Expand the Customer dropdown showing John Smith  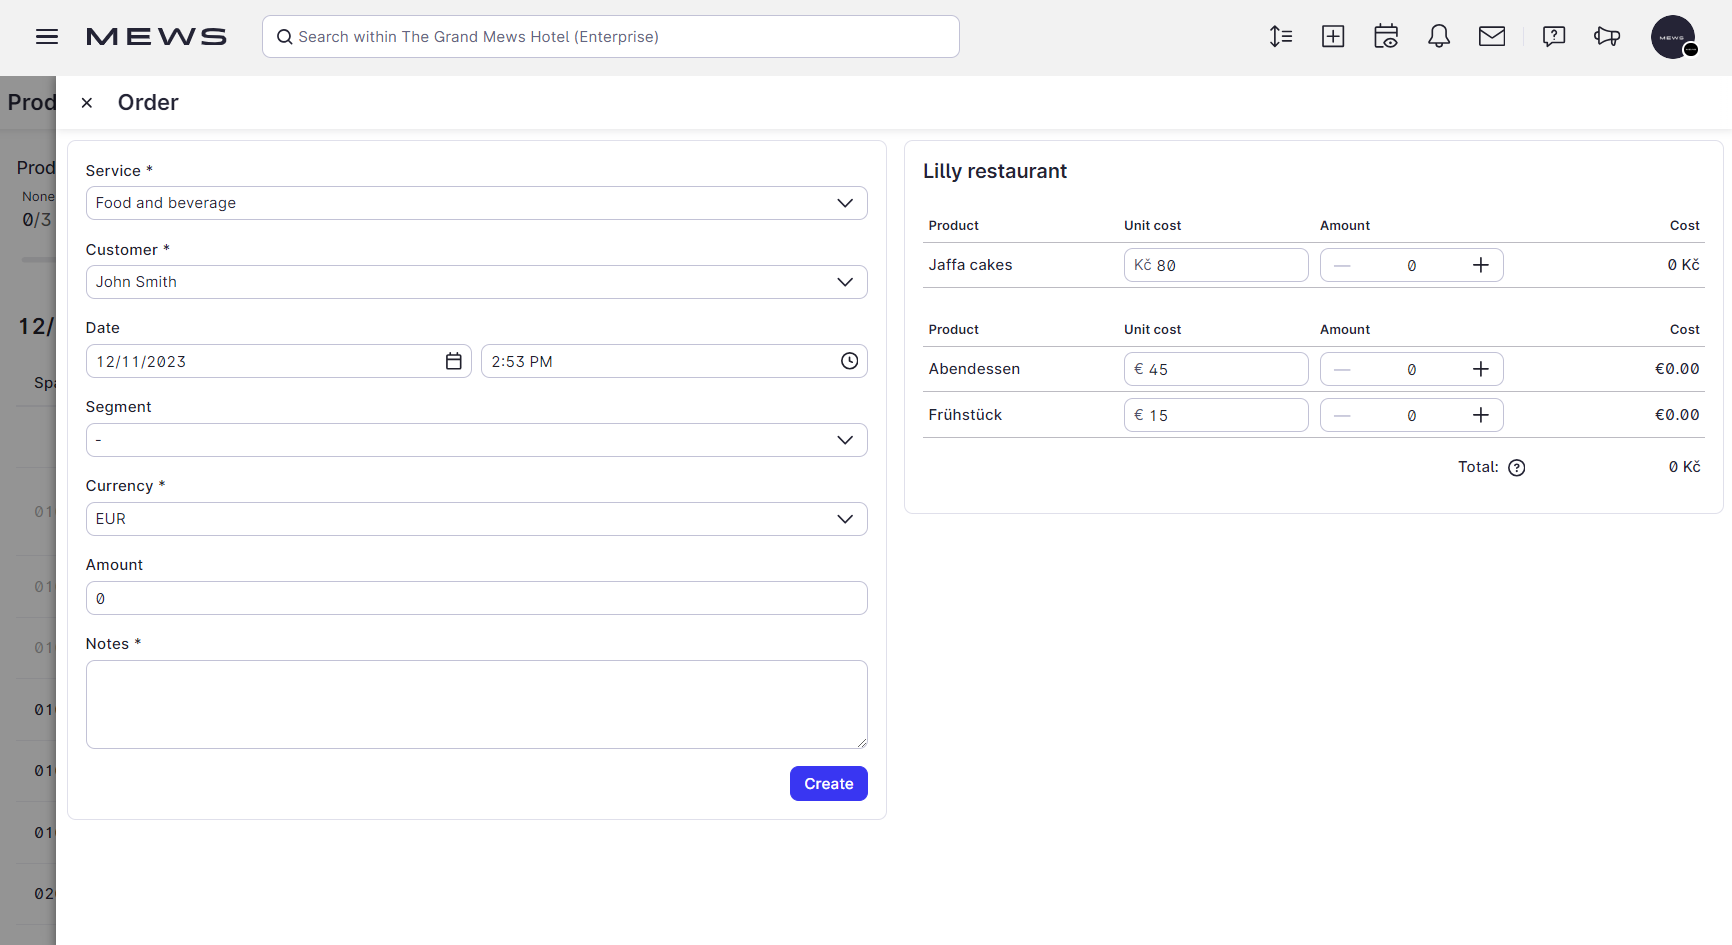pos(476,282)
